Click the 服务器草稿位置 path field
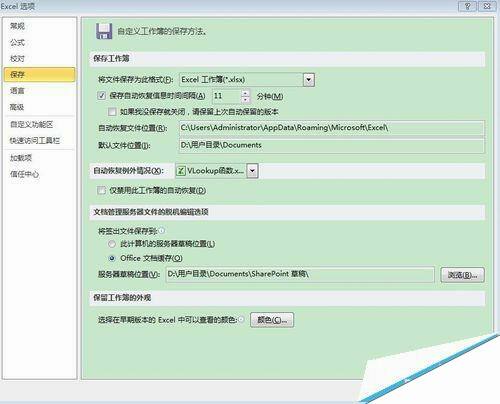The height and width of the screenshot is (404, 500). (x=300, y=274)
